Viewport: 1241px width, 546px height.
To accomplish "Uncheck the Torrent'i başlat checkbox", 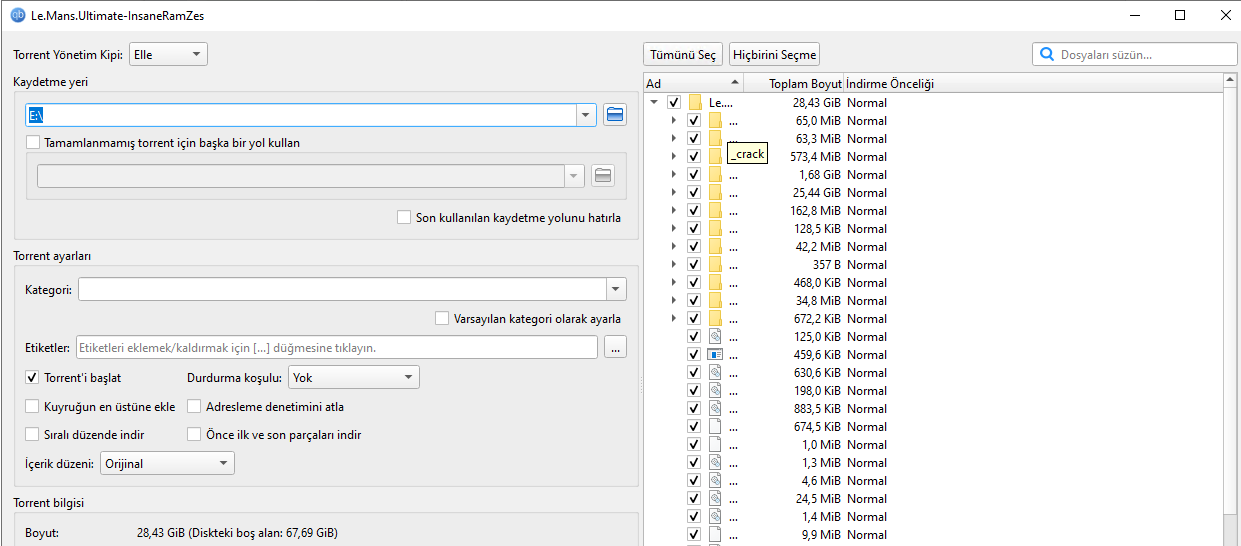I will (33, 378).
